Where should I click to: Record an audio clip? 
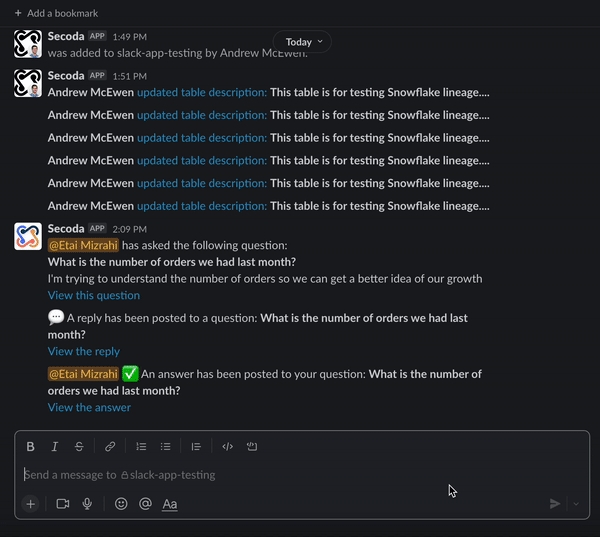(88, 504)
